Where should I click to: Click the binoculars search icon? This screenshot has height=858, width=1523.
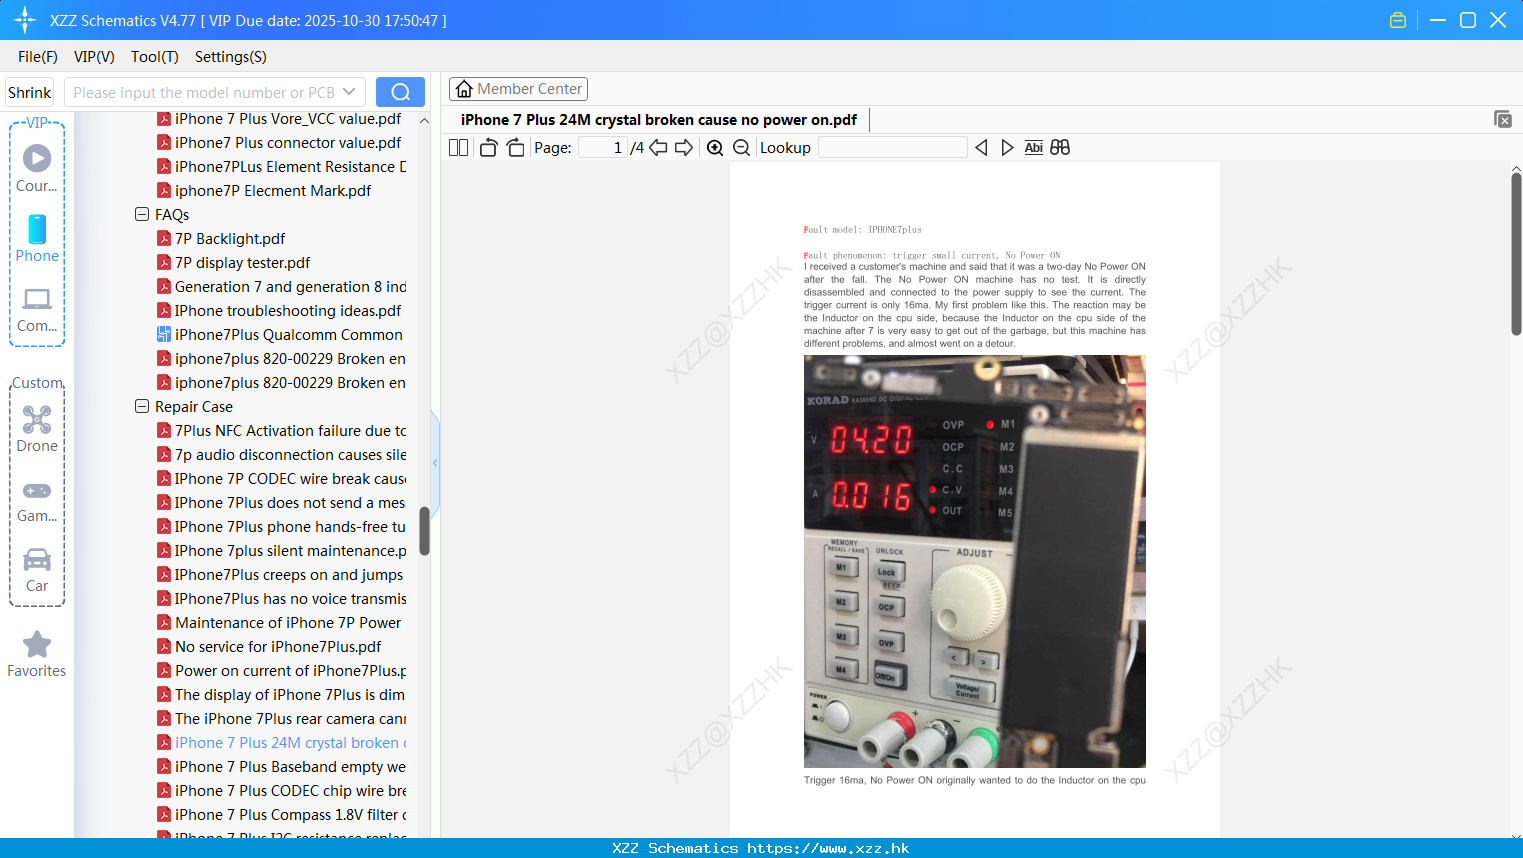pyautogui.click(x=1060, y=148)
